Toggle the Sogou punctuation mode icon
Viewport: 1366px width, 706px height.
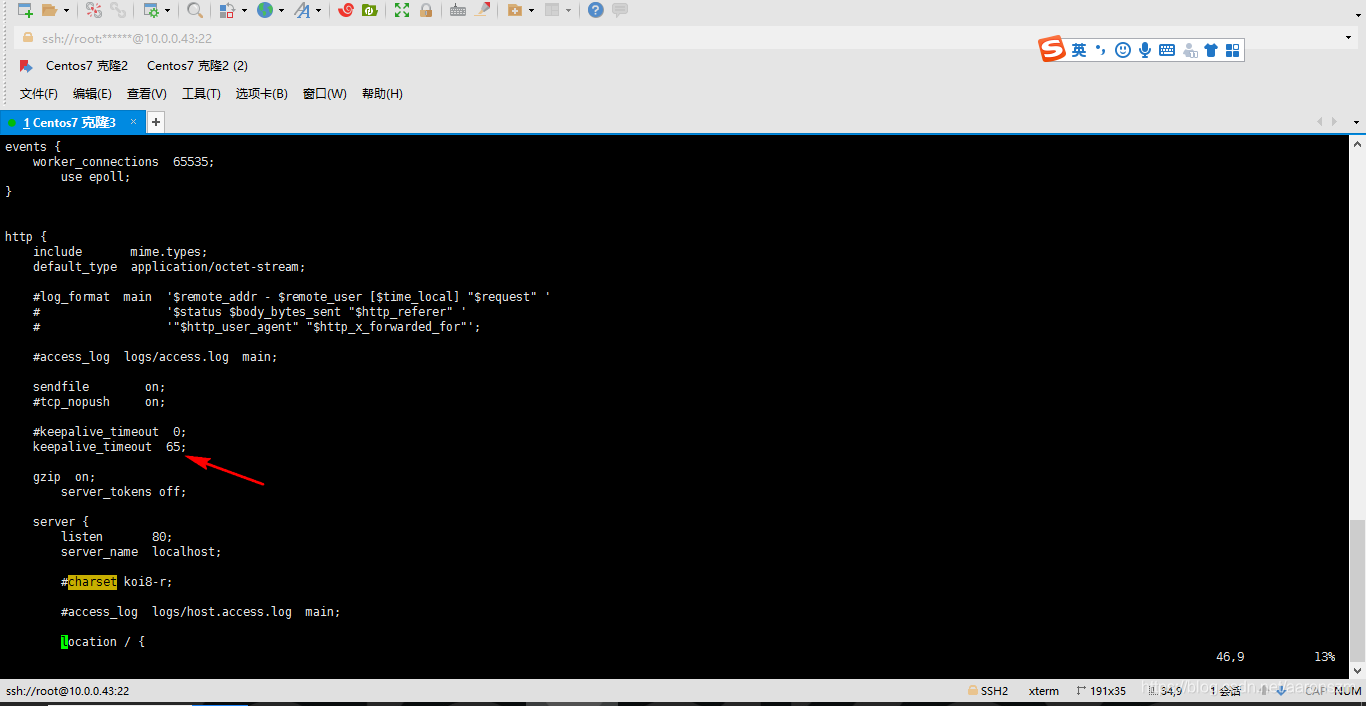[1101, 50]
